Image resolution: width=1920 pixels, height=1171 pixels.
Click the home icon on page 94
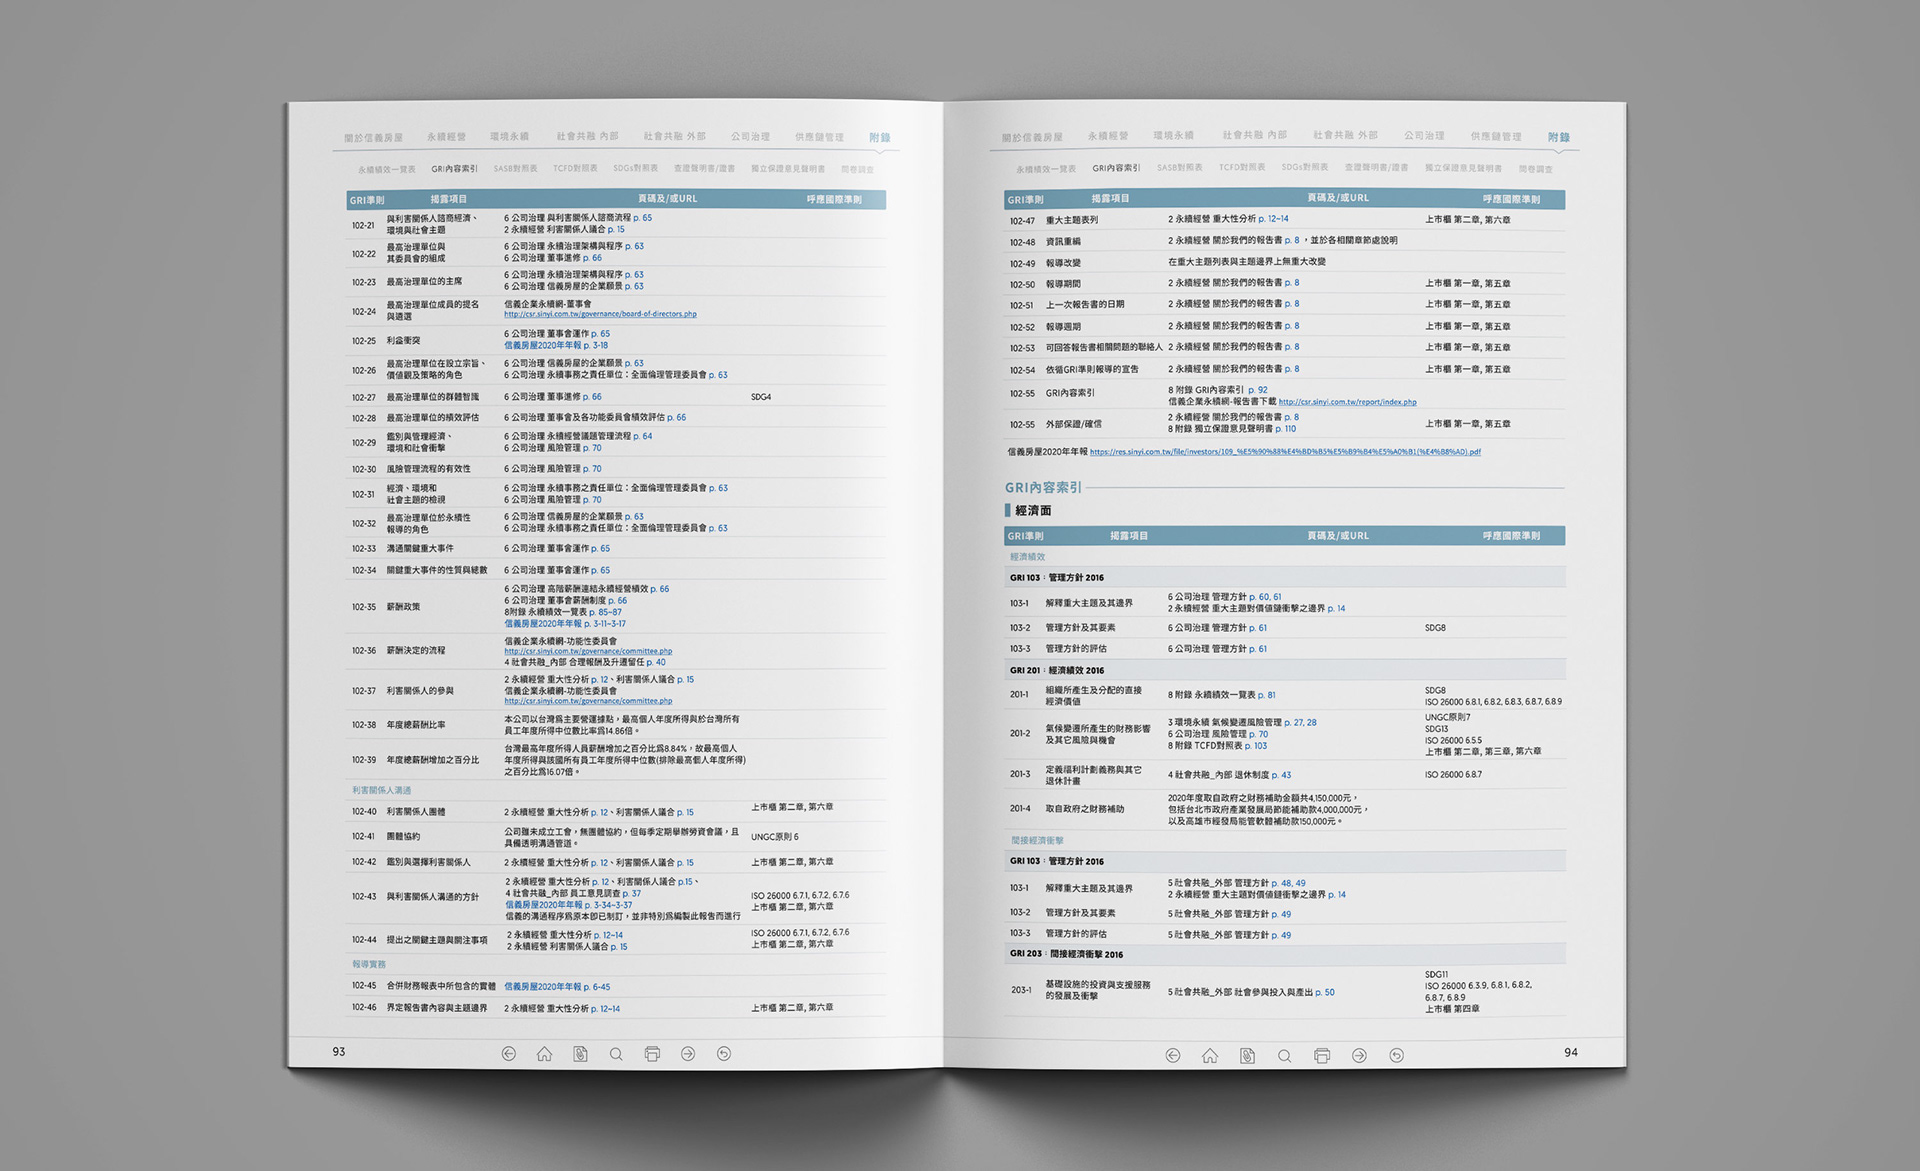1209,1055
